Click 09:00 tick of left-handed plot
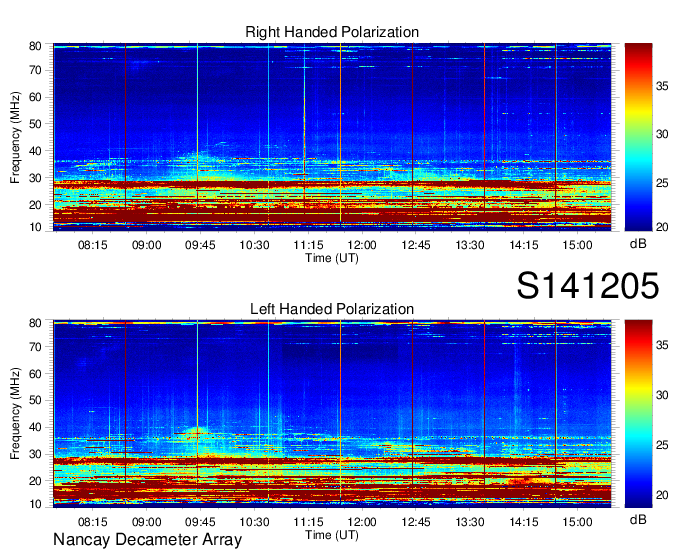 click(x=147, y=522)
